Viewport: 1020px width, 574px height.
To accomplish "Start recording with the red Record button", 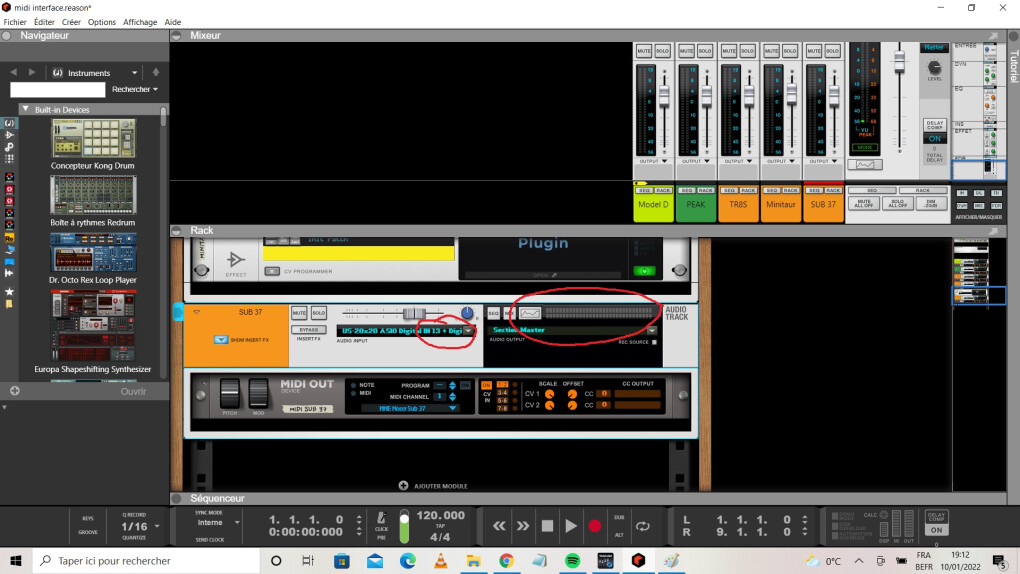I will (x=595, y=526).
